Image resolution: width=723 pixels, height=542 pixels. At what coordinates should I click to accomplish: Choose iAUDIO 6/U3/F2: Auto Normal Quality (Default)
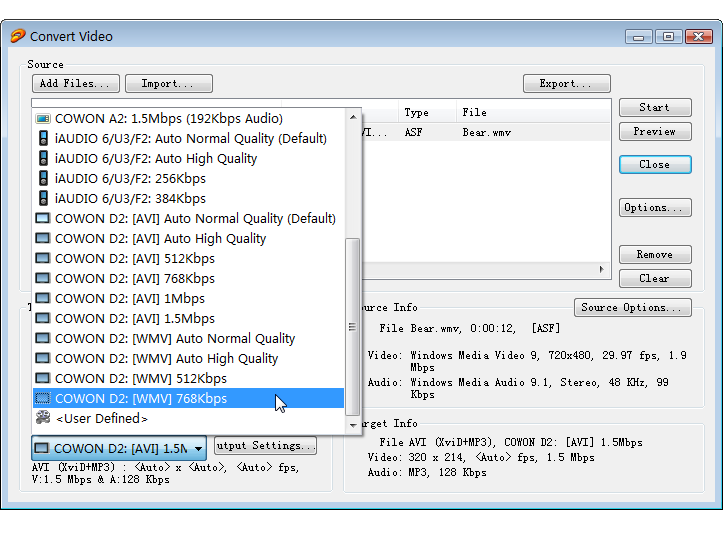189,138
